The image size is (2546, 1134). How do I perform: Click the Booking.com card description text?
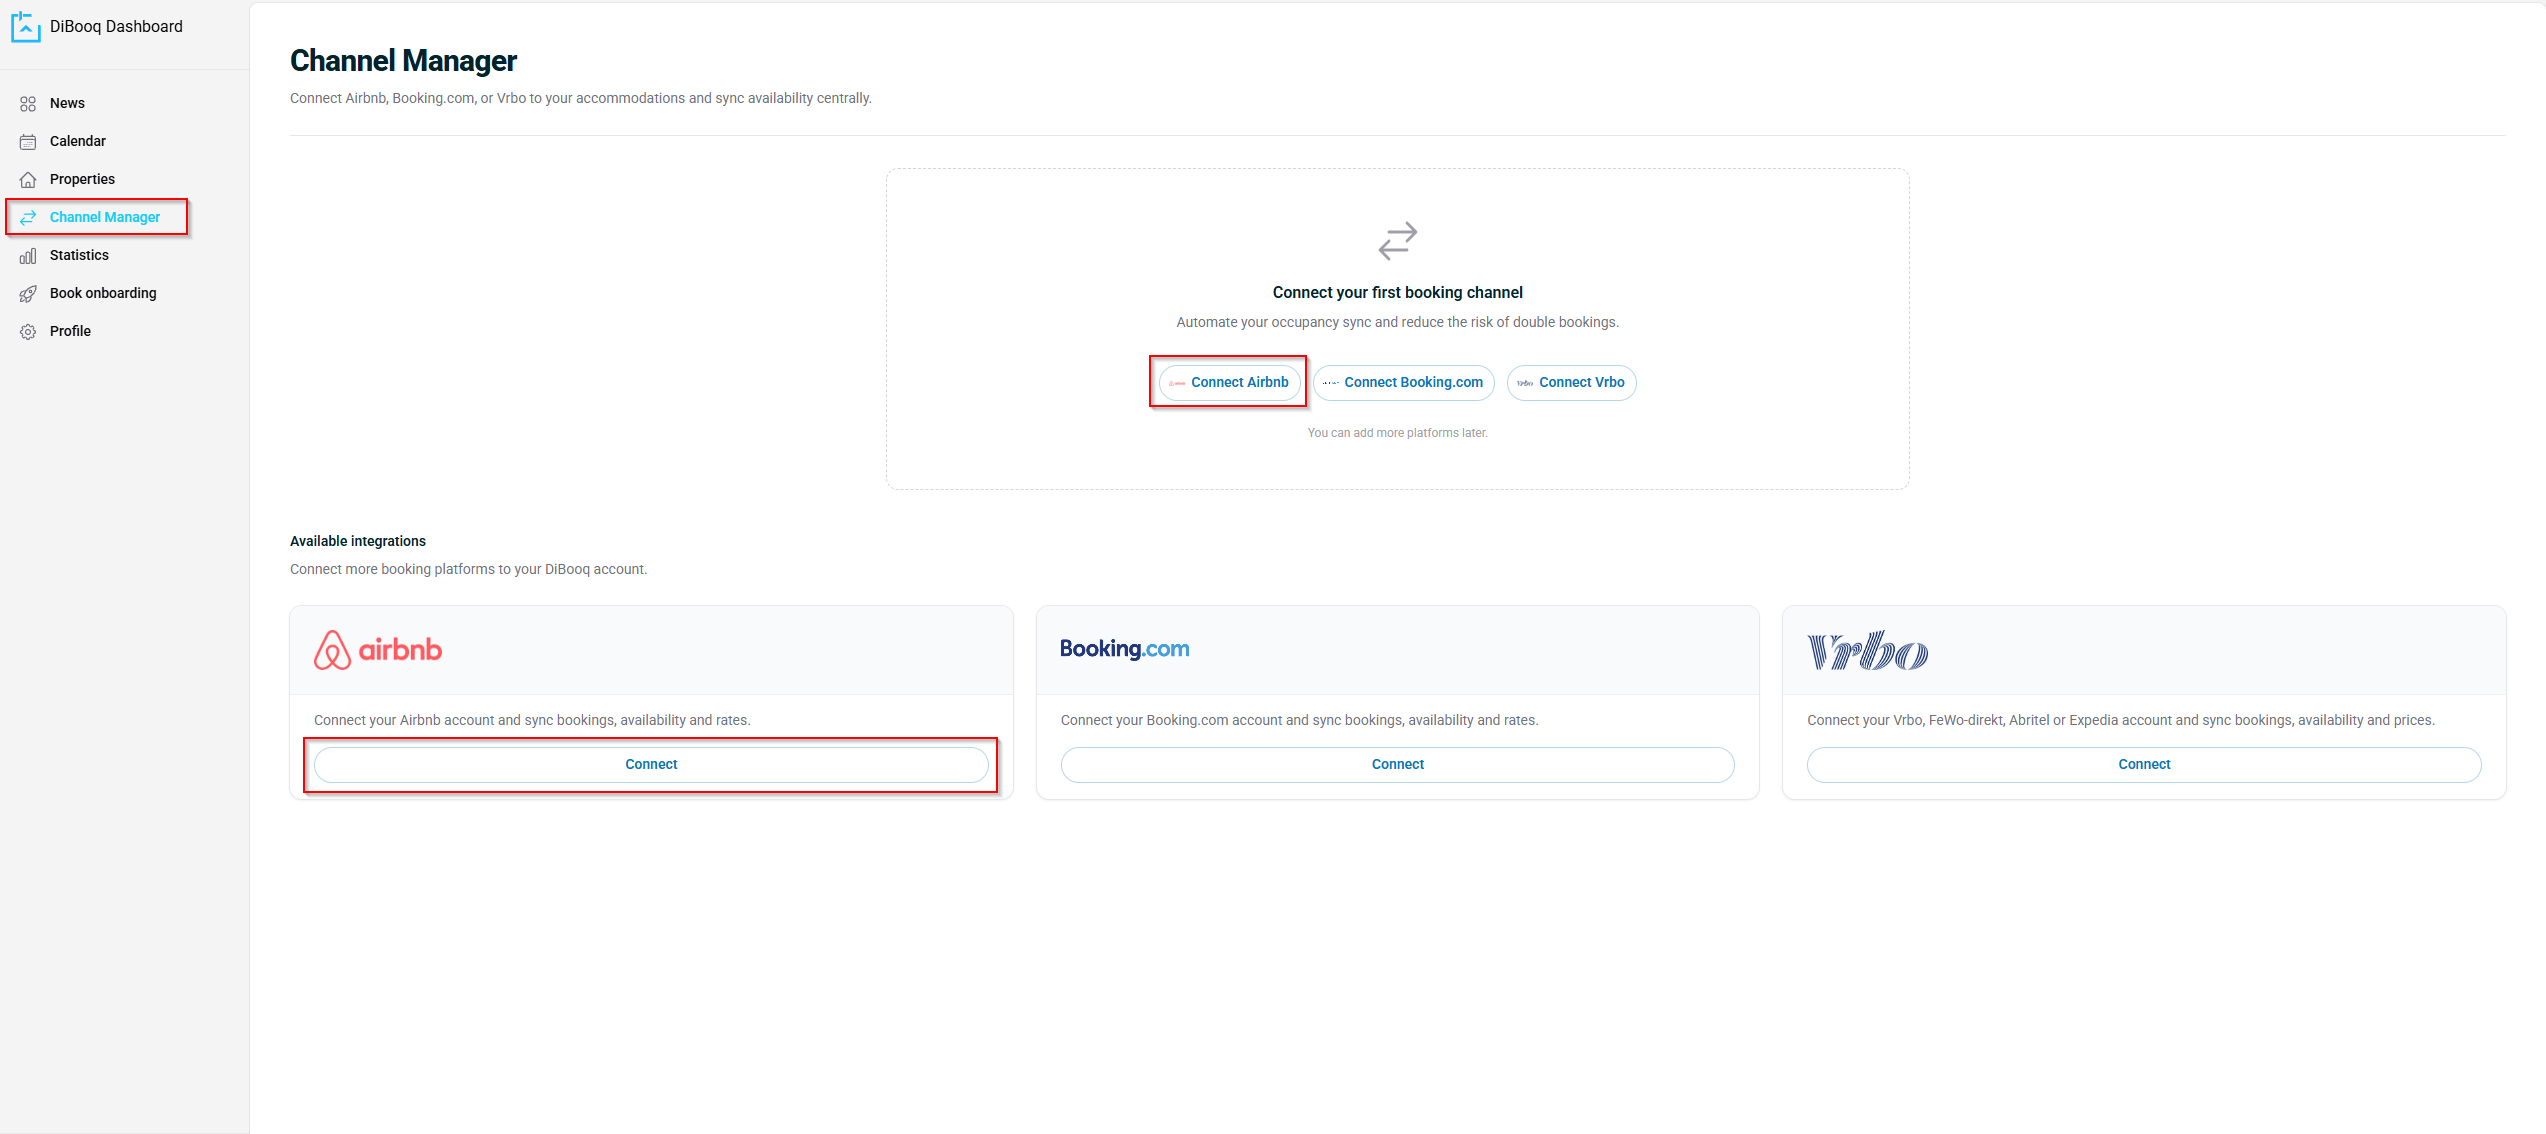(x=1300, y=721)
